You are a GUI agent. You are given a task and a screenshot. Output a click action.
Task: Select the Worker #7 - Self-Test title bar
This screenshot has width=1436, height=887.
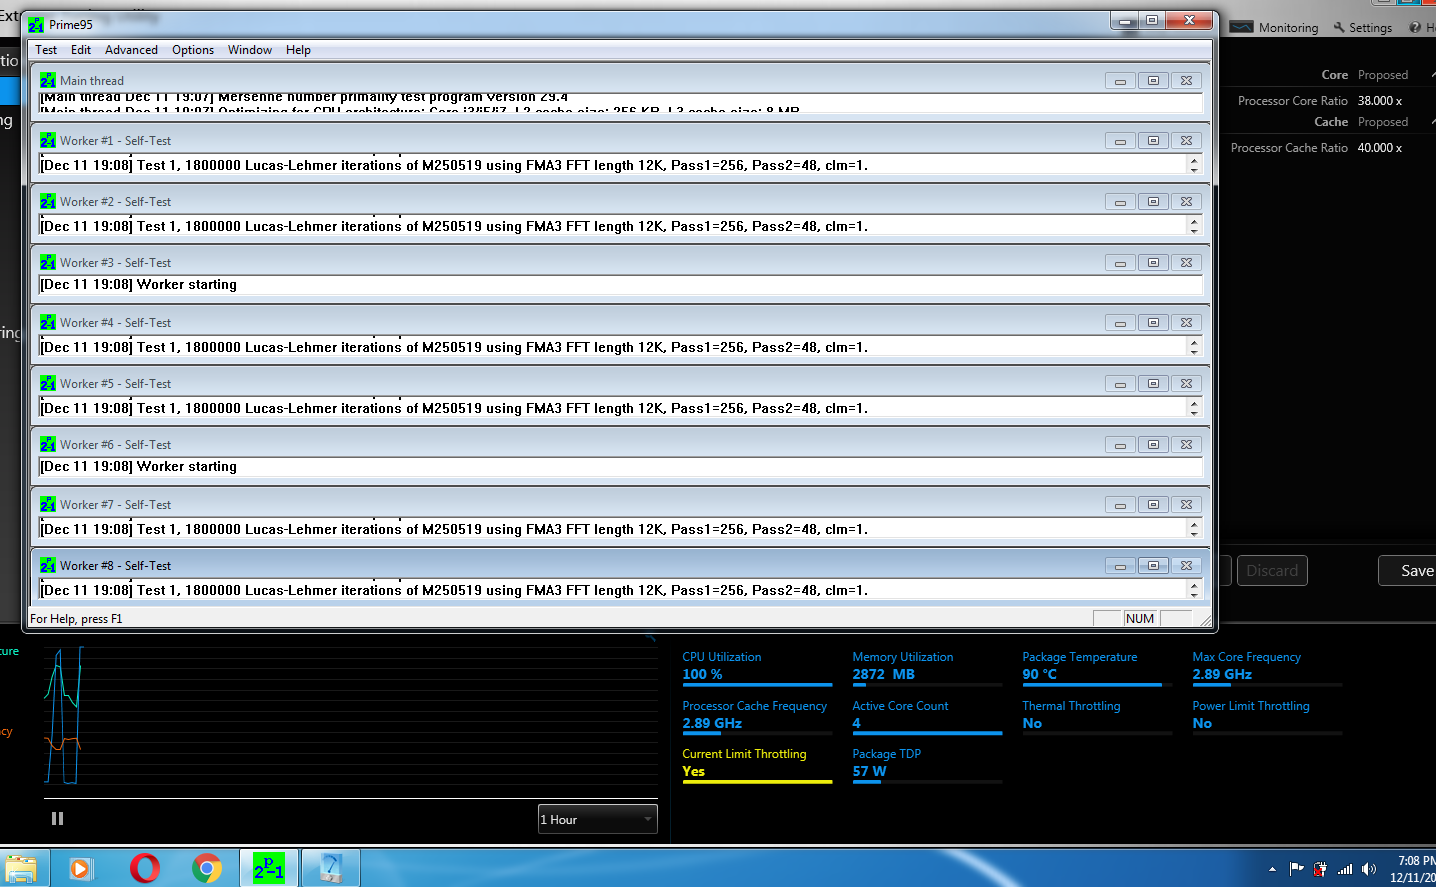620,505
